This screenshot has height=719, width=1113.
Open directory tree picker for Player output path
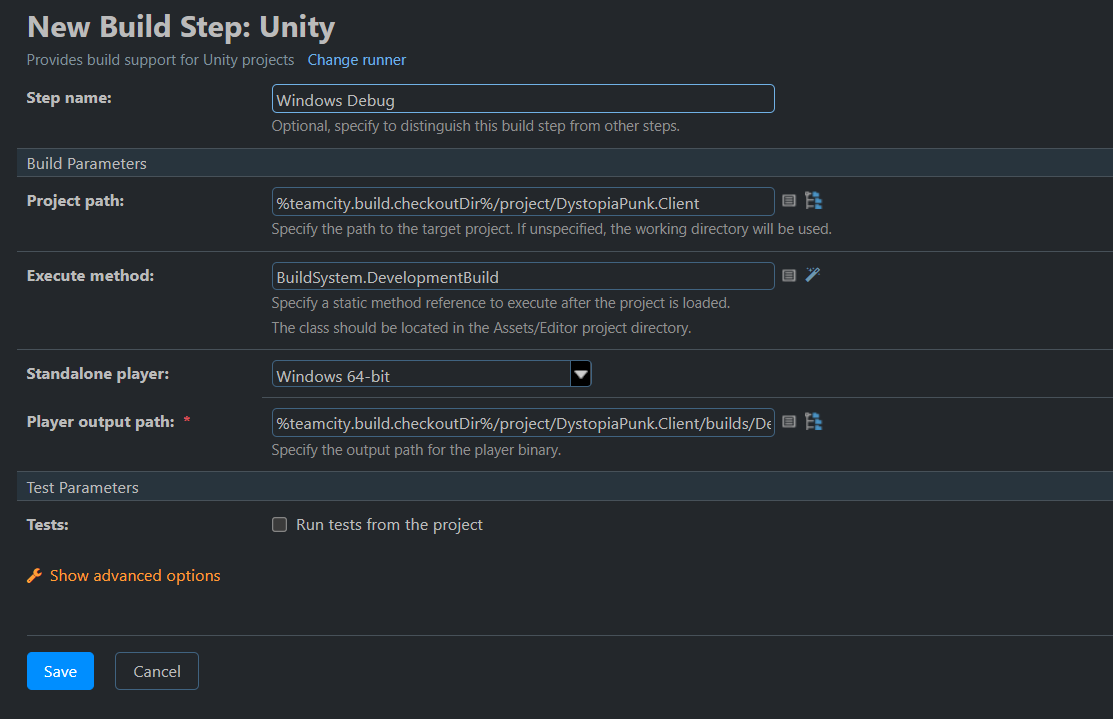813,422
